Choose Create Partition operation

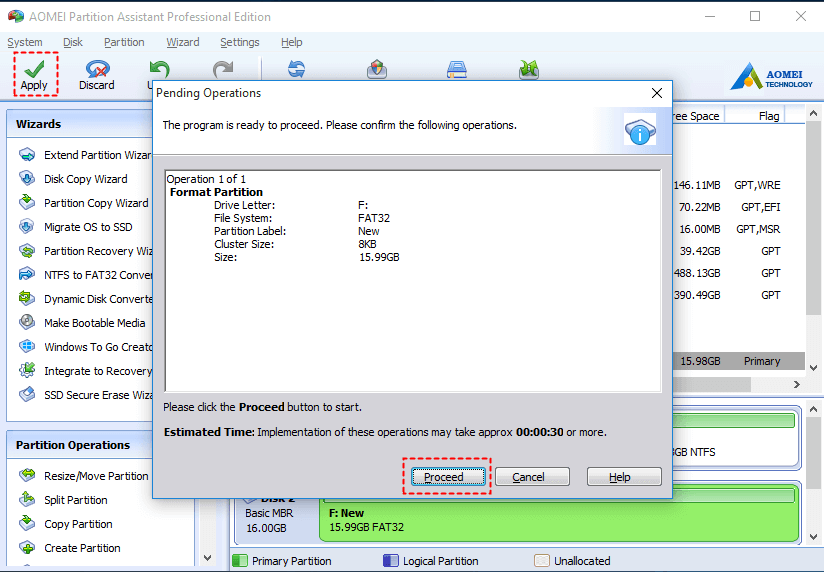(x=69, y=548)
